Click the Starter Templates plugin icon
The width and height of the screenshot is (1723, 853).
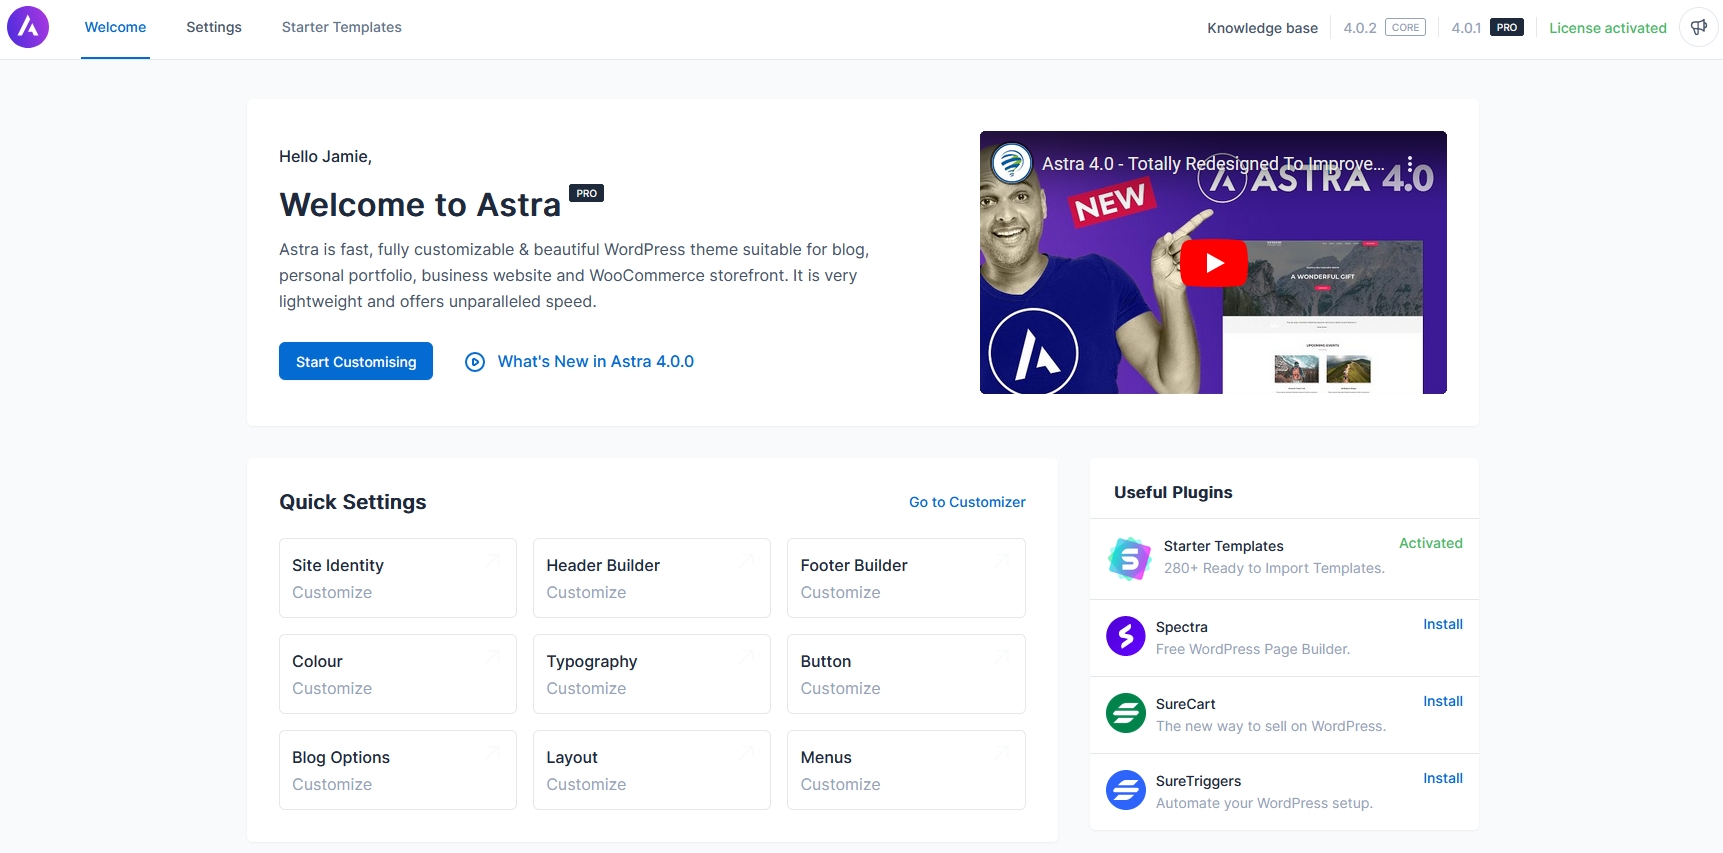click(1130, 559)
